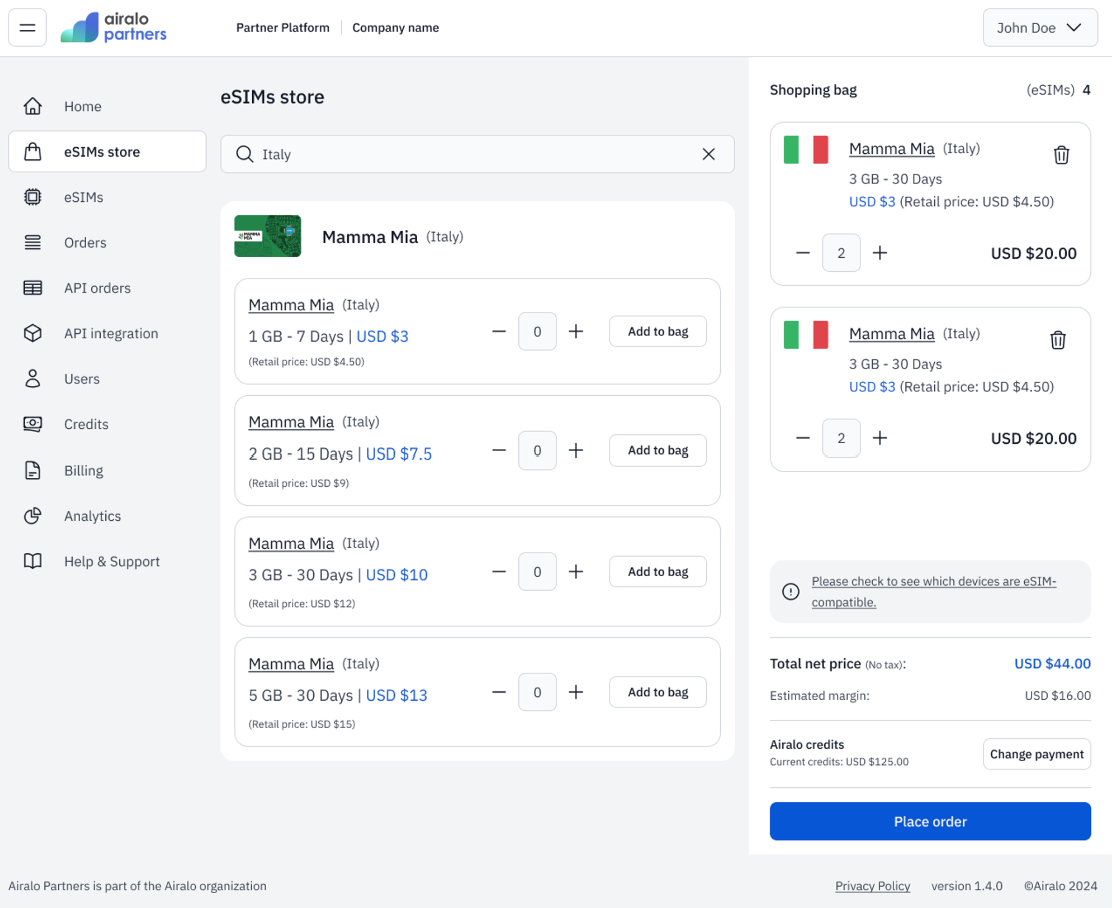
Task: Remove the second shopping bag item via trash icon
Action: (1058, 340)
